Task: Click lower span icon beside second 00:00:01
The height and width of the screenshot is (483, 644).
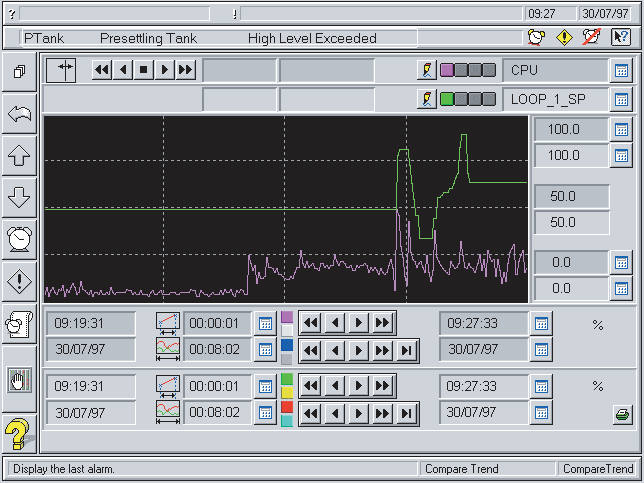Action: [168, 387]
